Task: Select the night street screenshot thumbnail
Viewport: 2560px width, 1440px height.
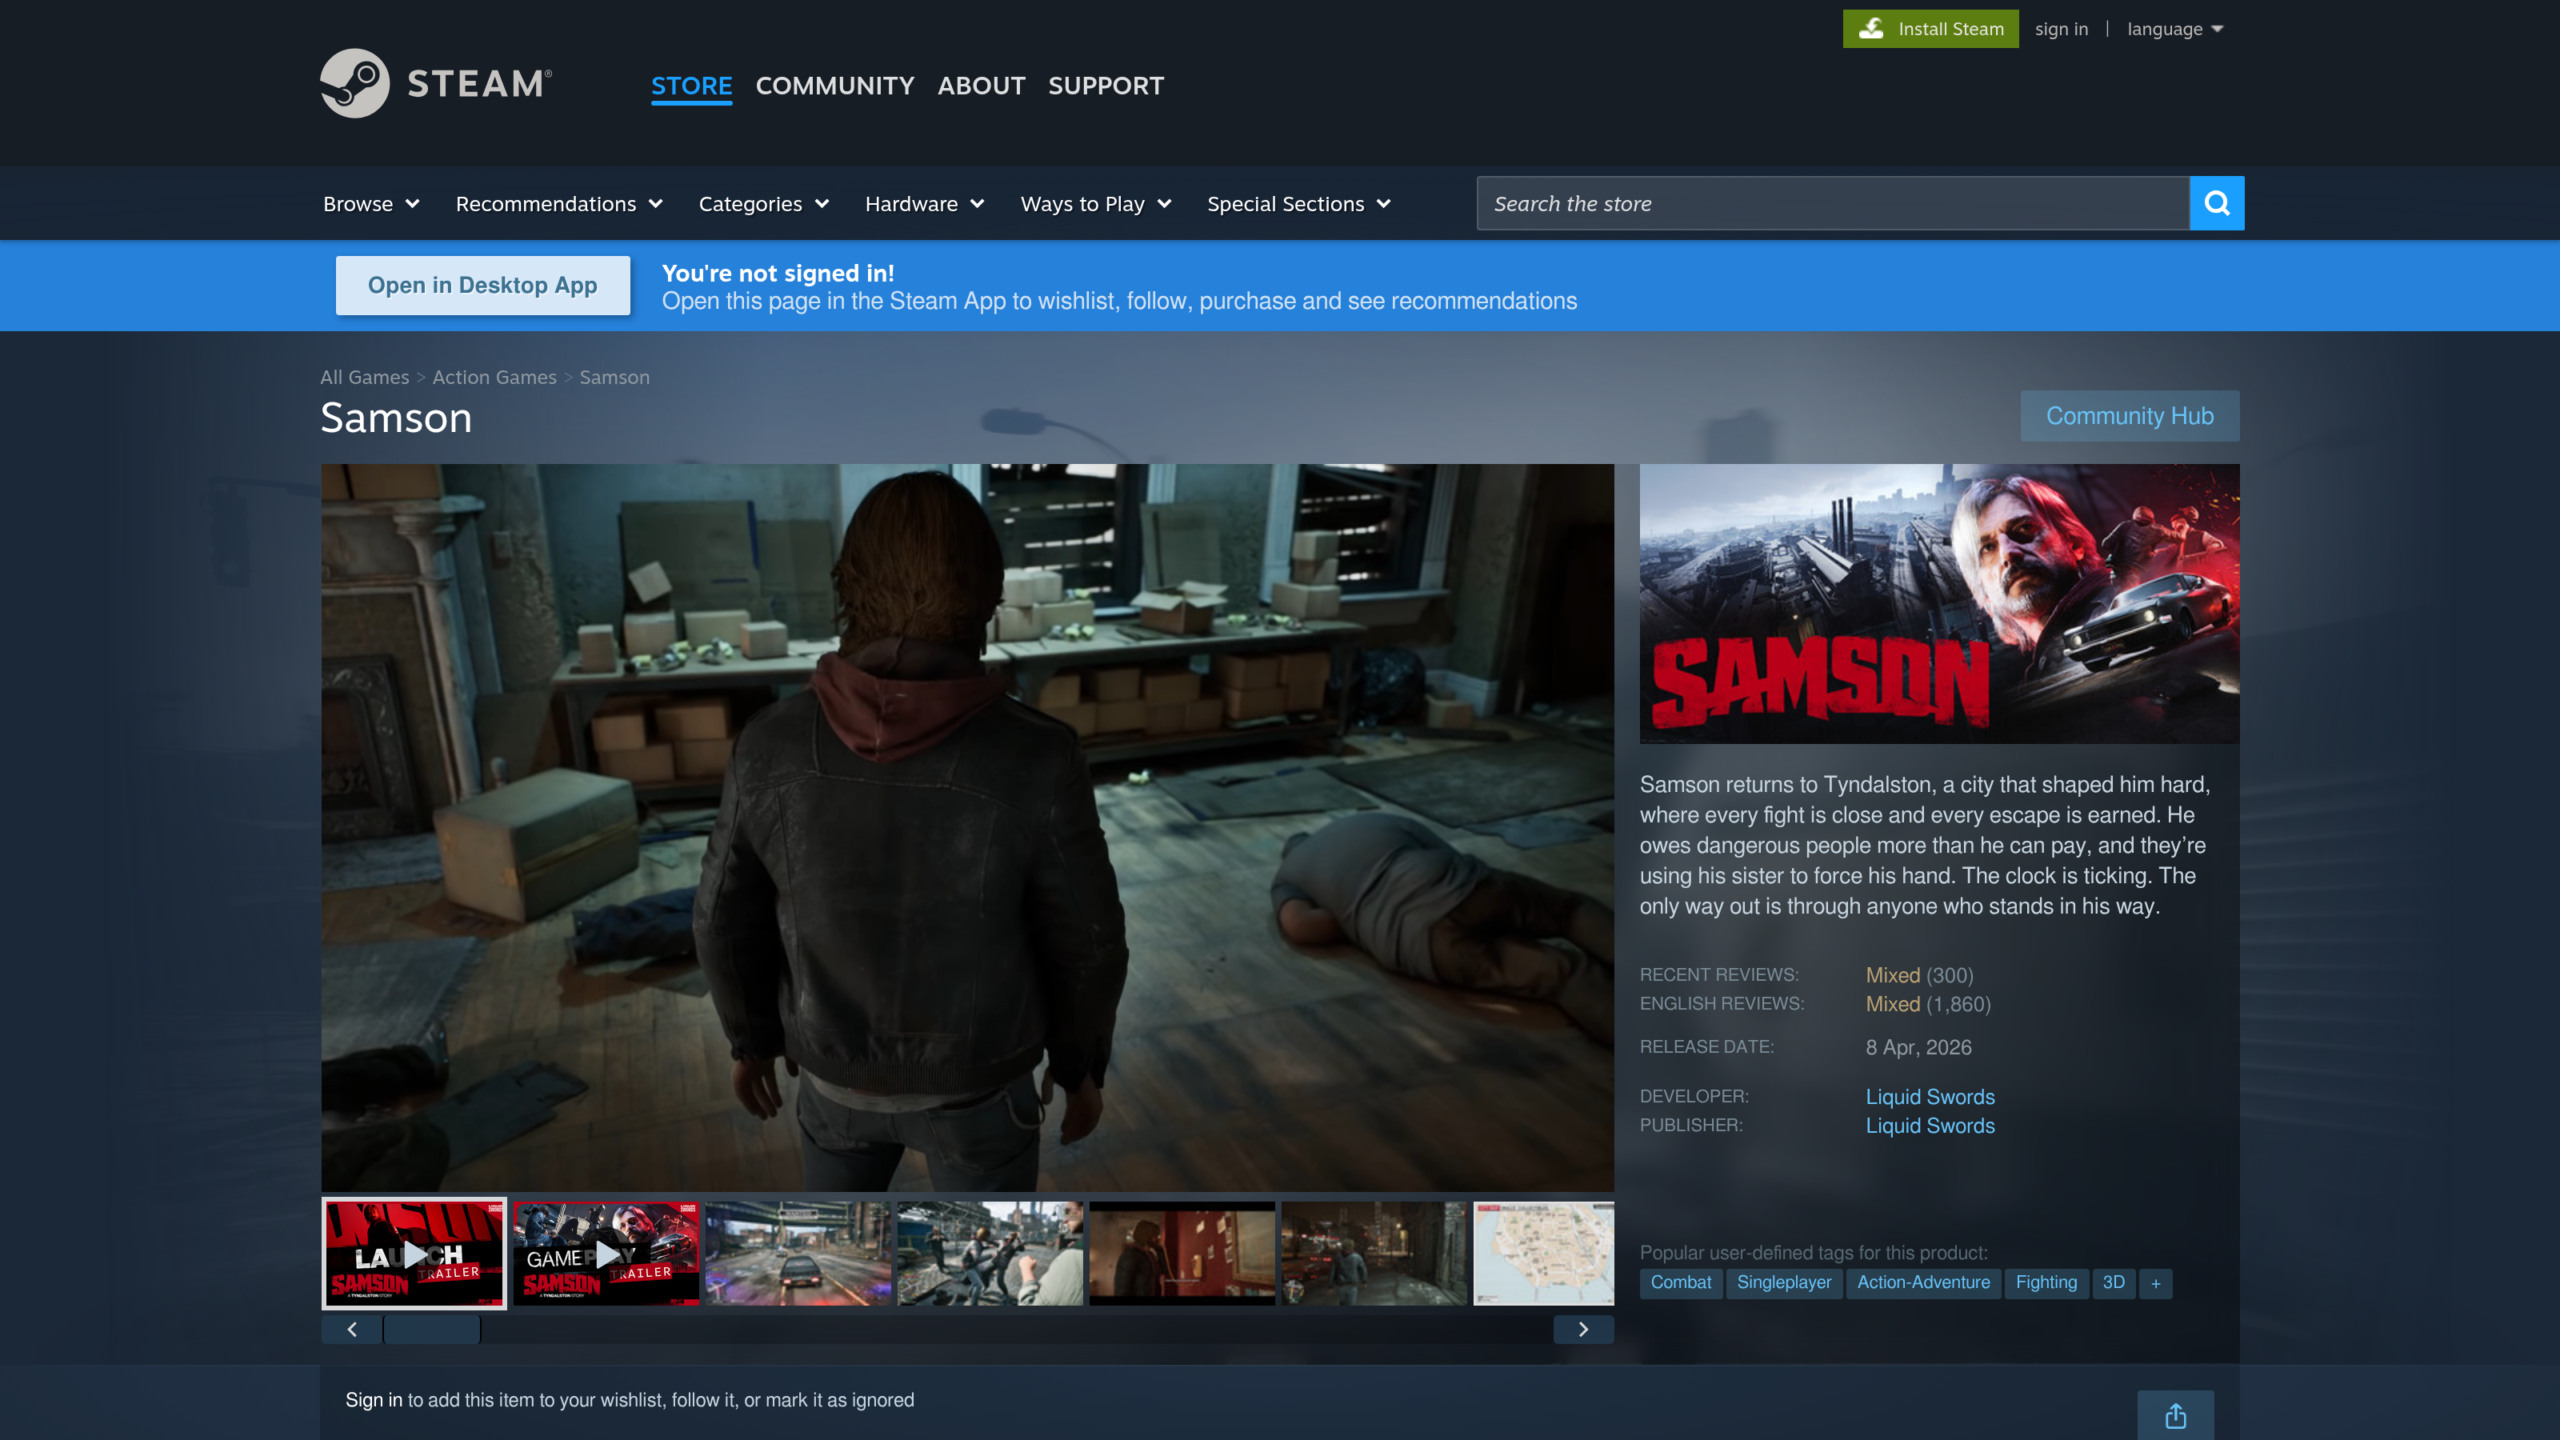Action: click(1374, 1253)
